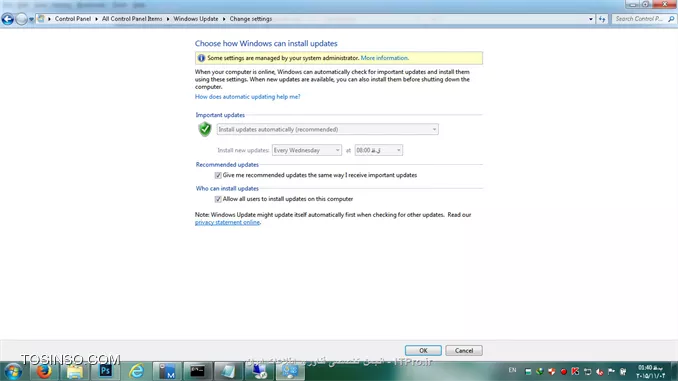Viewport: 678px width, 381px height.
Task: Expand arrow after All Control Panel Items
Action: click(168, 19)
